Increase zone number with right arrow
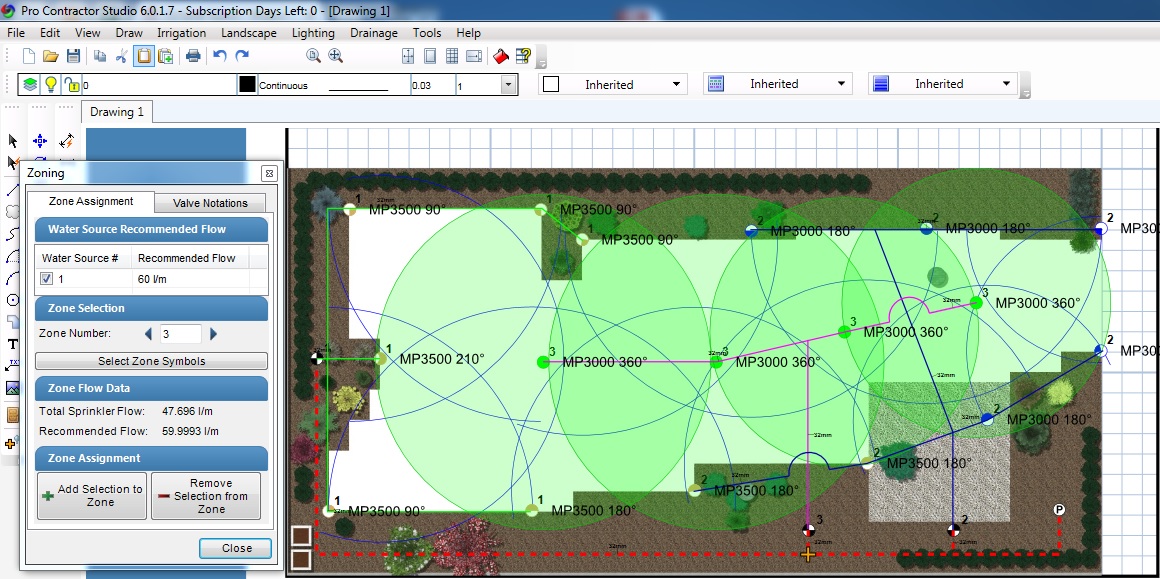Viewport: 1160px width, 579px height. (x=213, y=334)
